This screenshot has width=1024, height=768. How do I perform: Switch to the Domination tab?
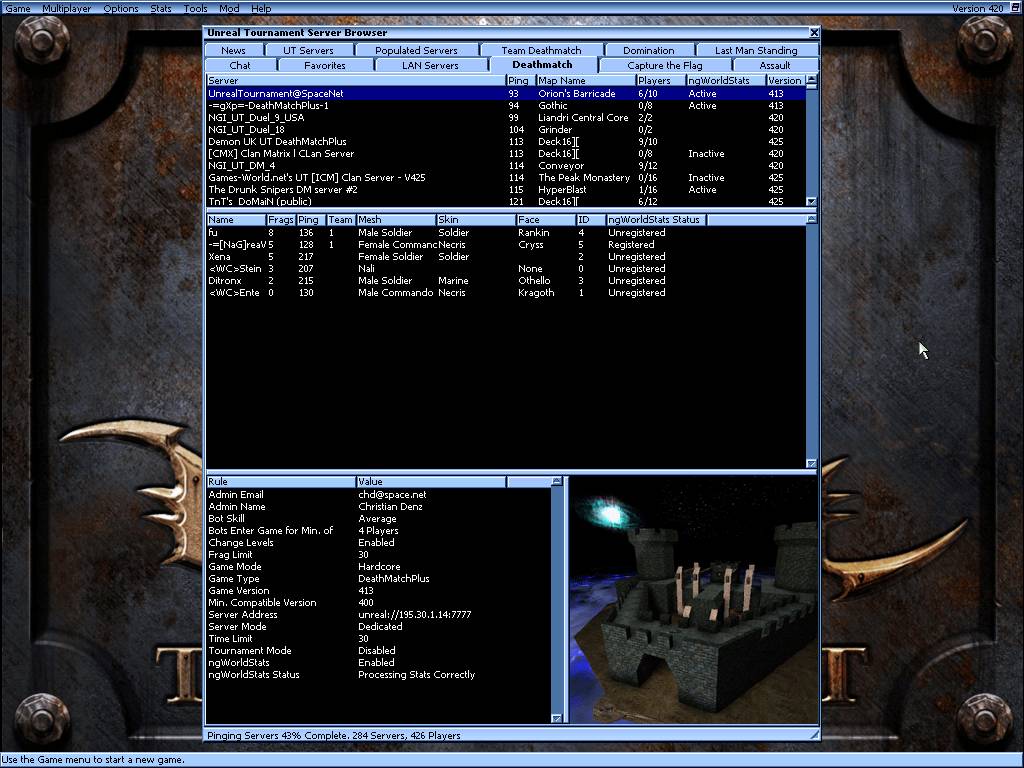[648, 50]
